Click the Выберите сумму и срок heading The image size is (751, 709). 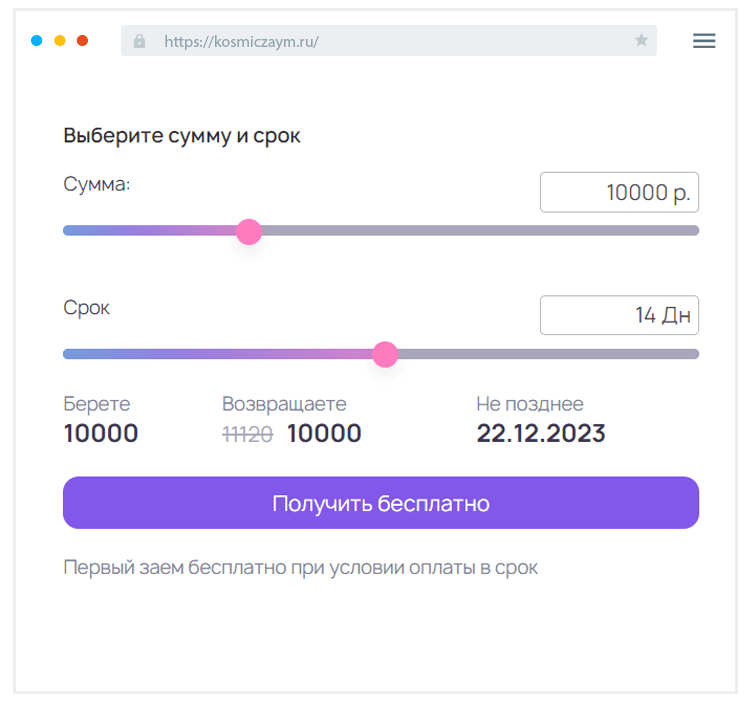pos(182,136)
